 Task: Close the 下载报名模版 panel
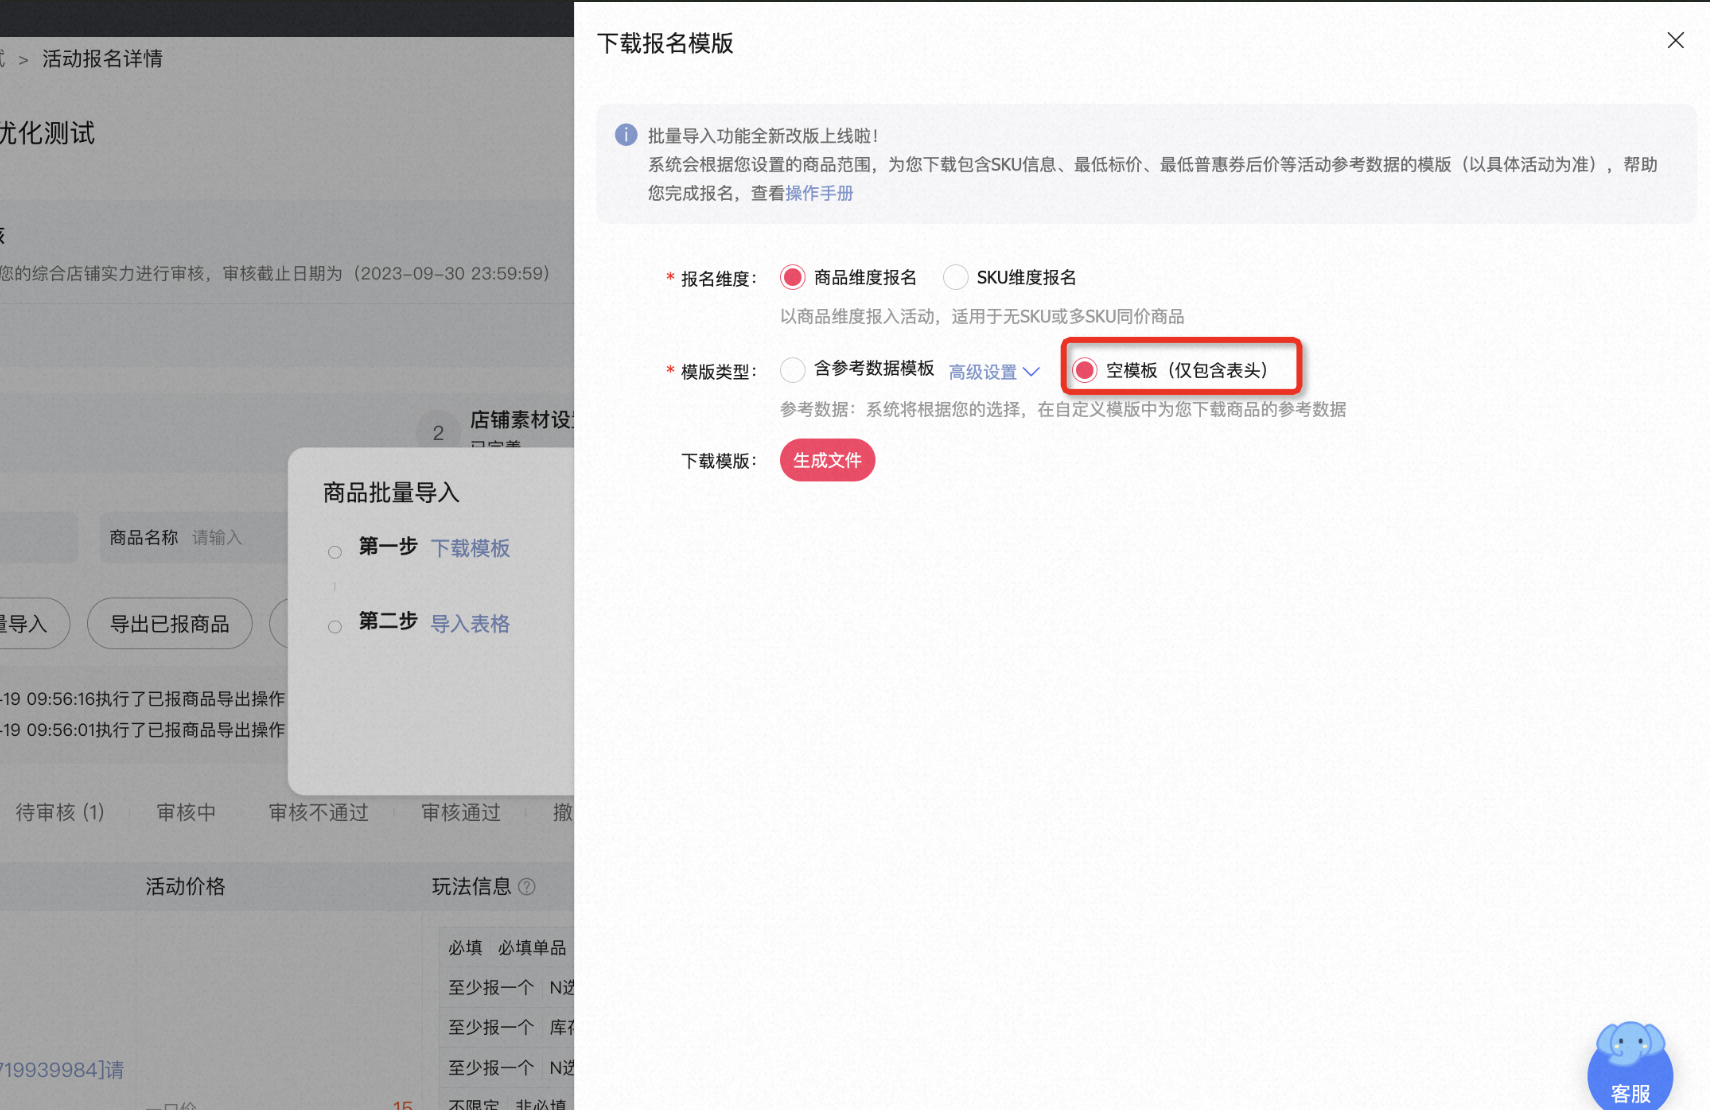pyautogui.click(x=1675, y=40)
